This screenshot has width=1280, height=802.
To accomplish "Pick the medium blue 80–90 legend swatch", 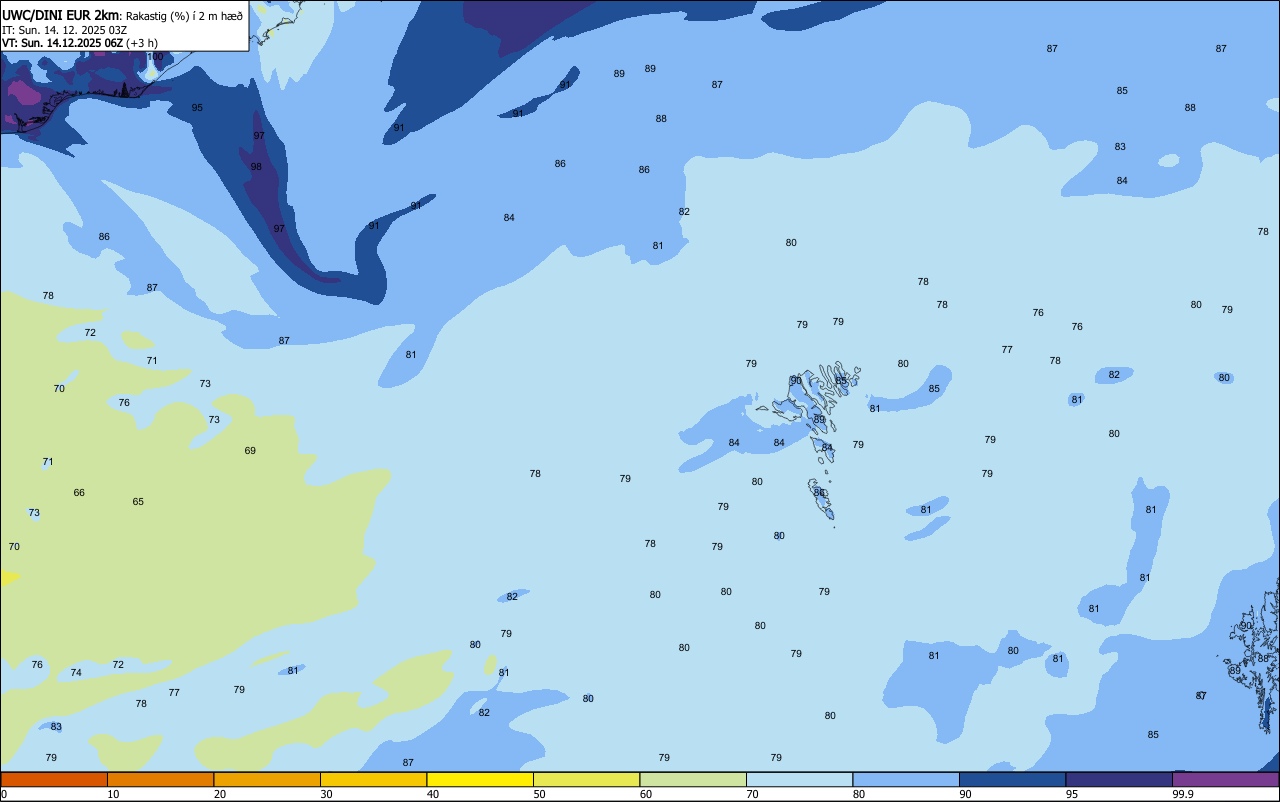I will pyautogui.click(x=906, y=779).
